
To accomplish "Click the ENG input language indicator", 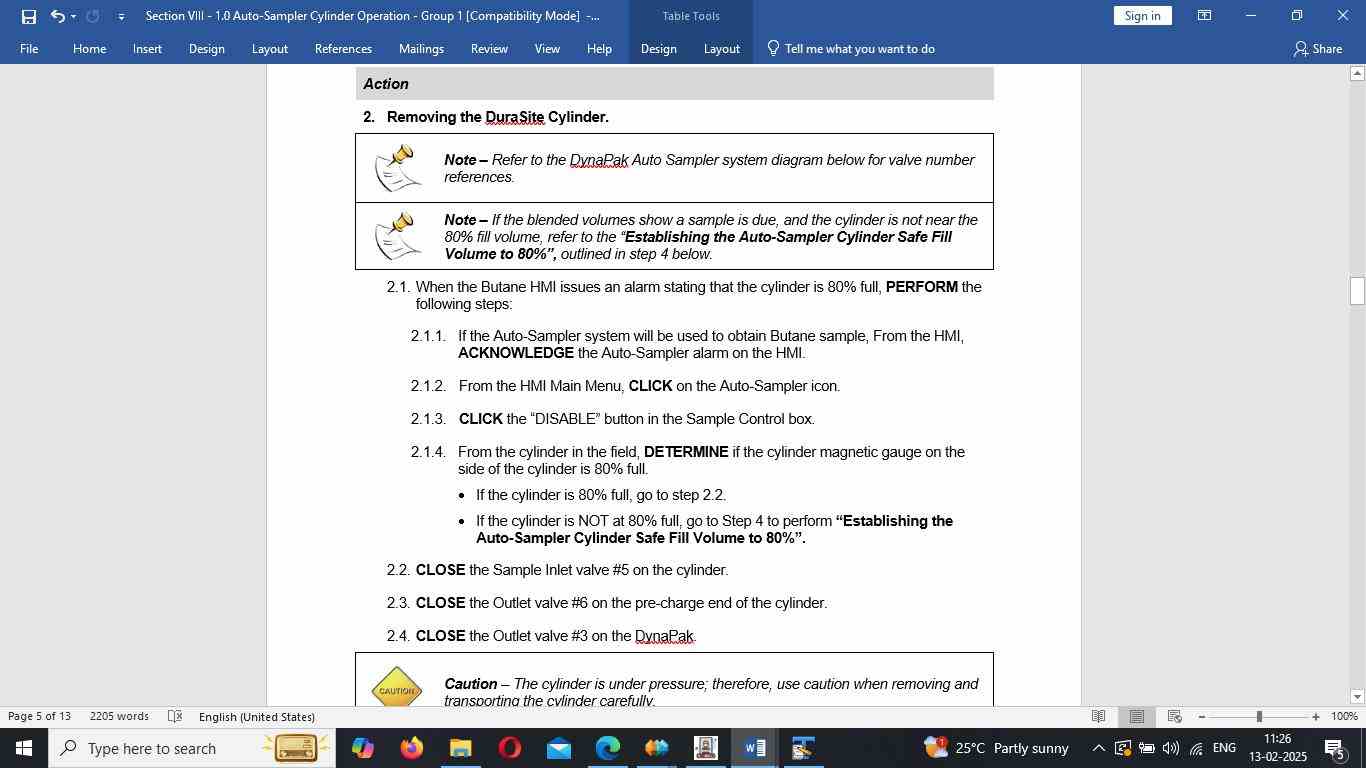I will click(1224, 748).
